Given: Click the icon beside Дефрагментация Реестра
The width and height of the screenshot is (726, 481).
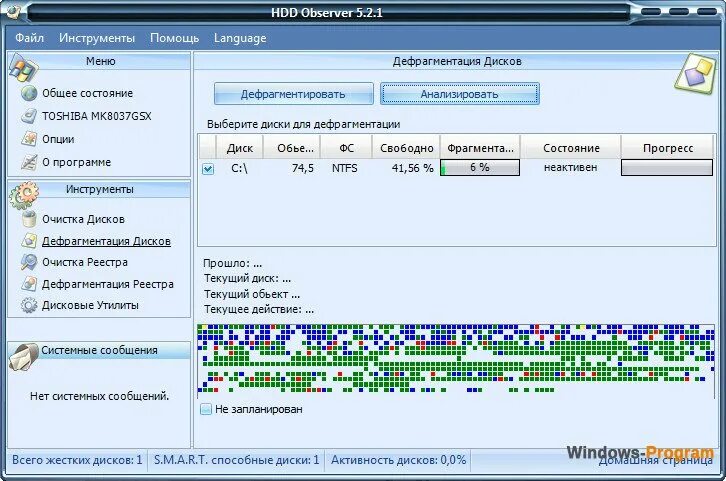Looking at the screenshot, I should pyautogui.click(x=29, y=284).
